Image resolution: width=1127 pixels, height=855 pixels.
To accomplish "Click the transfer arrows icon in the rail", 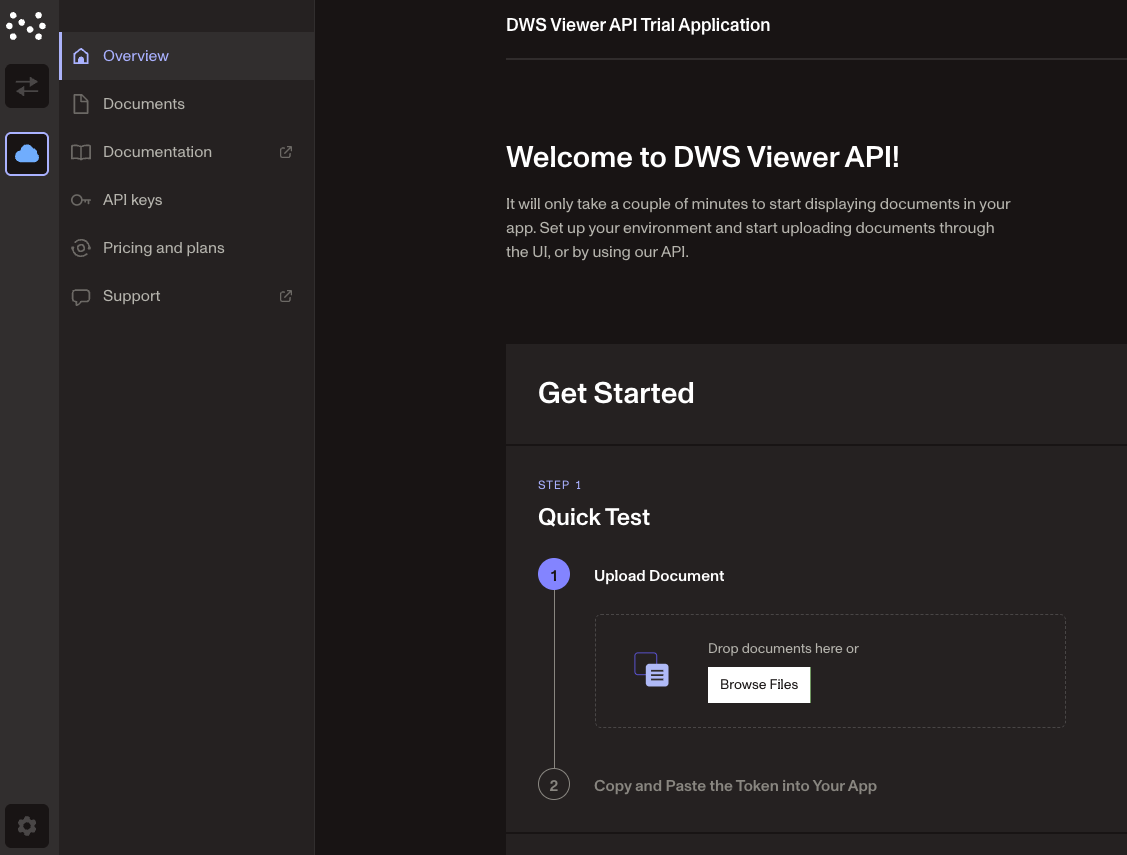I will (x=27, y=86).
